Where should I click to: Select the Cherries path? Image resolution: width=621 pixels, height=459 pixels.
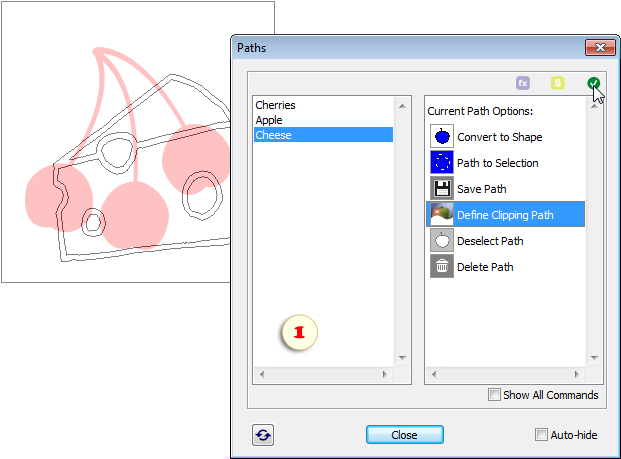pyautogui.click(x=323, y=105)
